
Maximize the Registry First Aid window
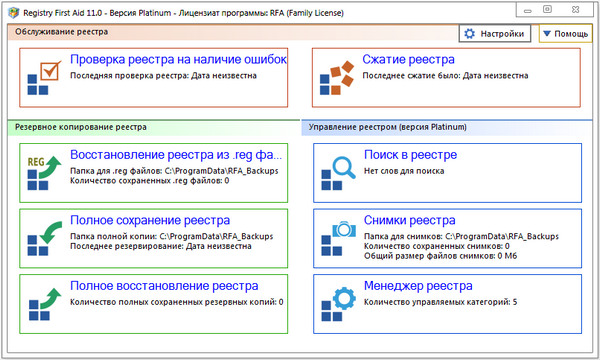tap(548, 9)
